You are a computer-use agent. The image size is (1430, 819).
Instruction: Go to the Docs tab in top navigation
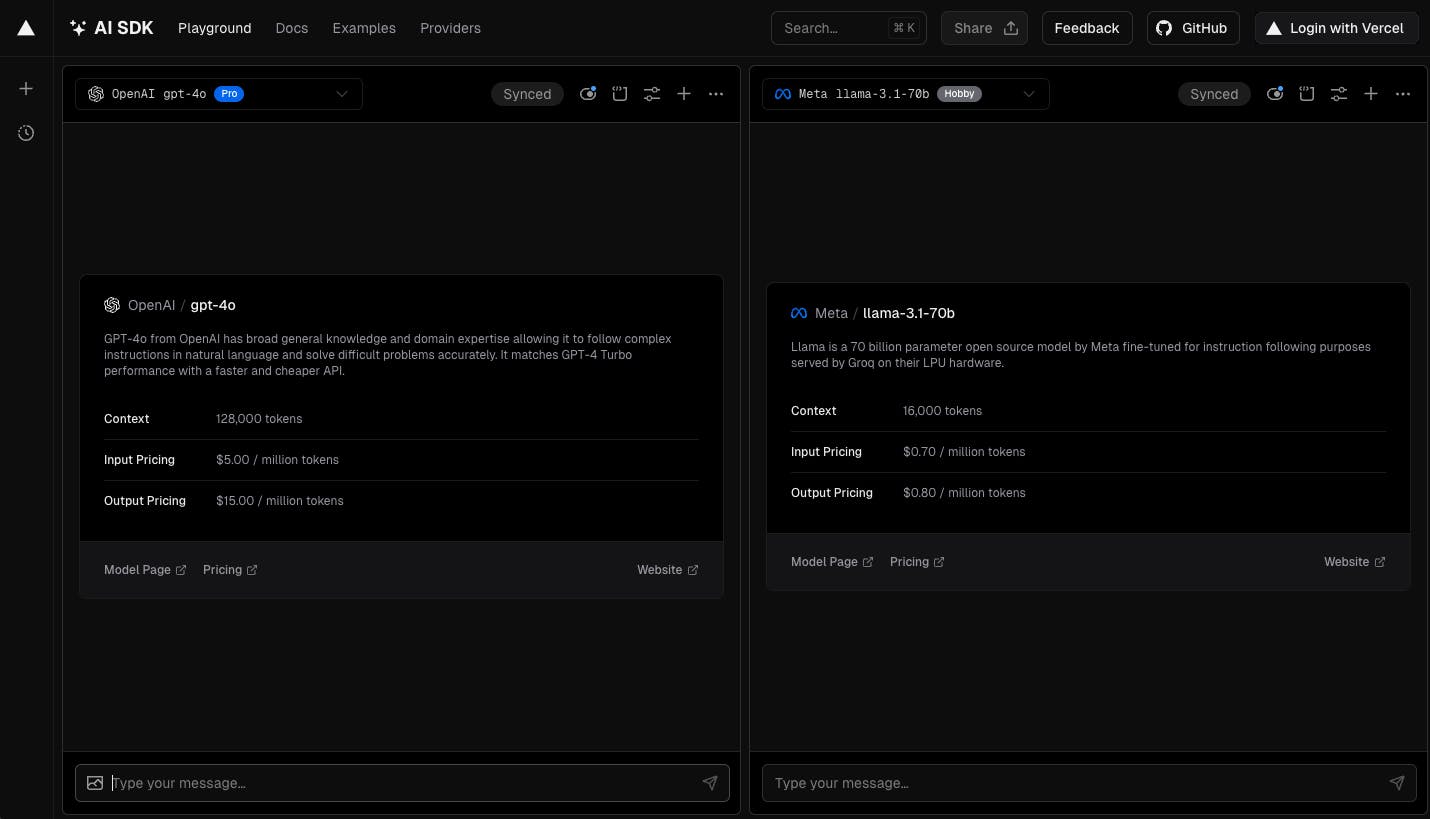click(292, 28)
